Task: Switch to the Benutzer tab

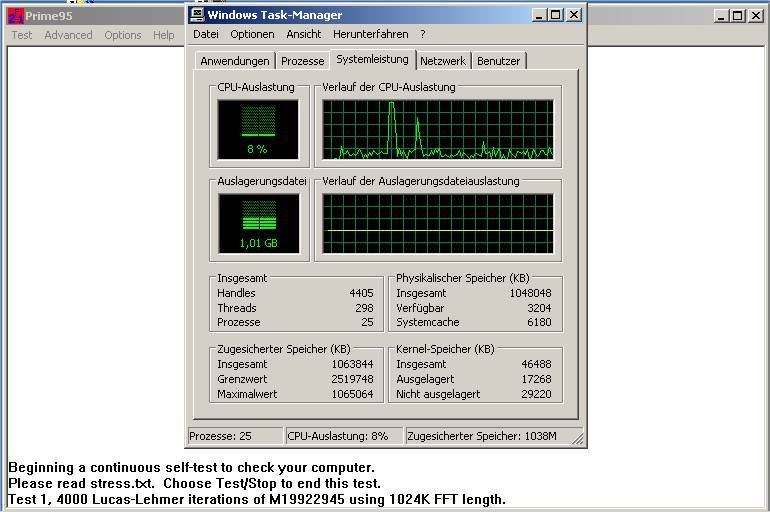Action: 498,61
